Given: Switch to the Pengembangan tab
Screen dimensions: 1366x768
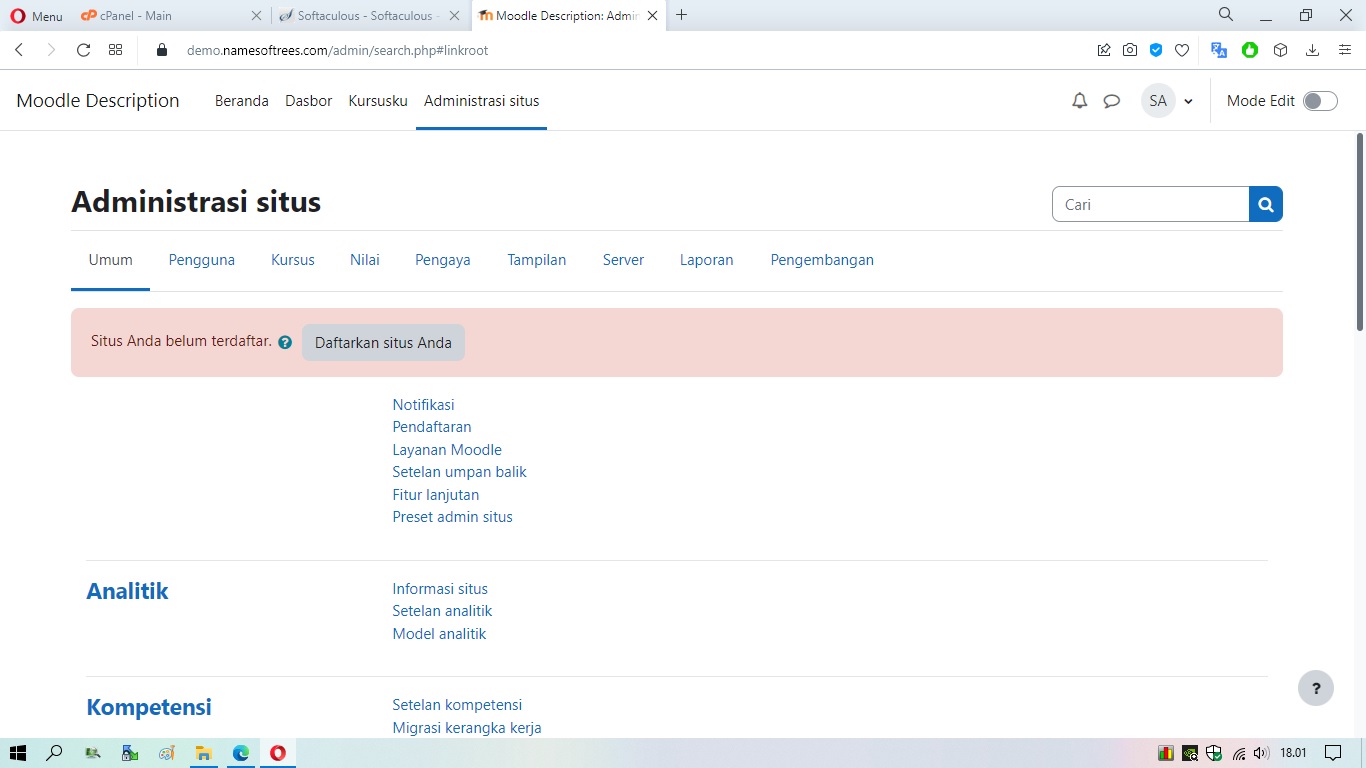Looking at the screenshot, I should tap(822, 260).
